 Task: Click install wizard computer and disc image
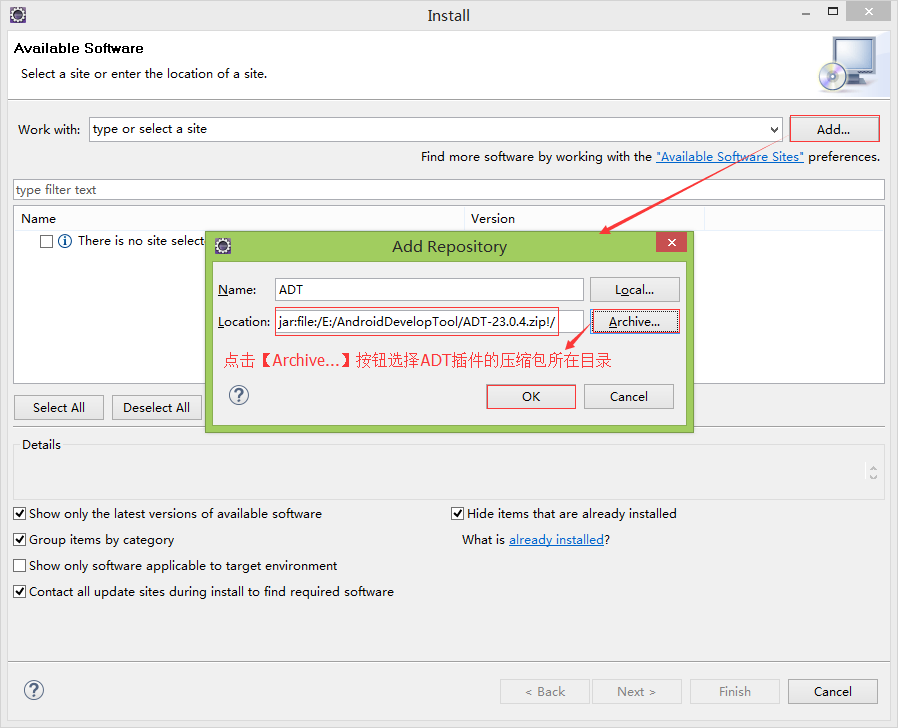pos(849,65)
